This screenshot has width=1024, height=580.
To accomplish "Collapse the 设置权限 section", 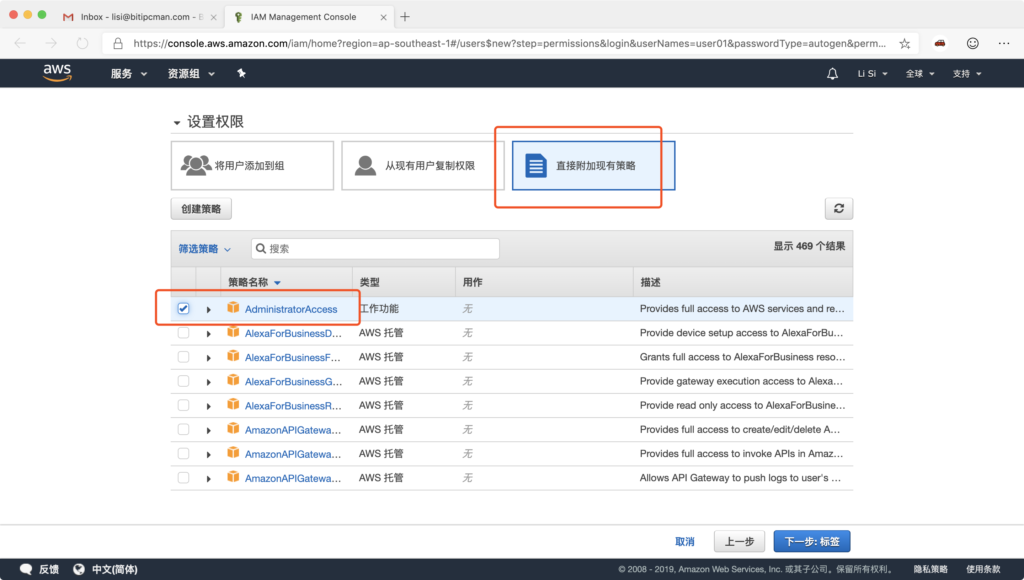I will coord(177,122).
